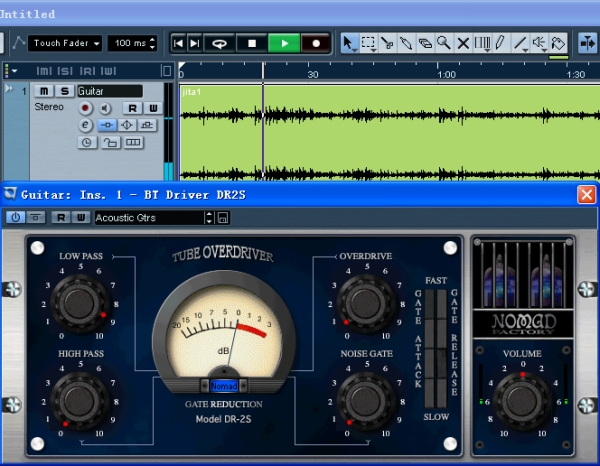Save preset with disk icon
The image size is (600, 466).
[223, 218]
